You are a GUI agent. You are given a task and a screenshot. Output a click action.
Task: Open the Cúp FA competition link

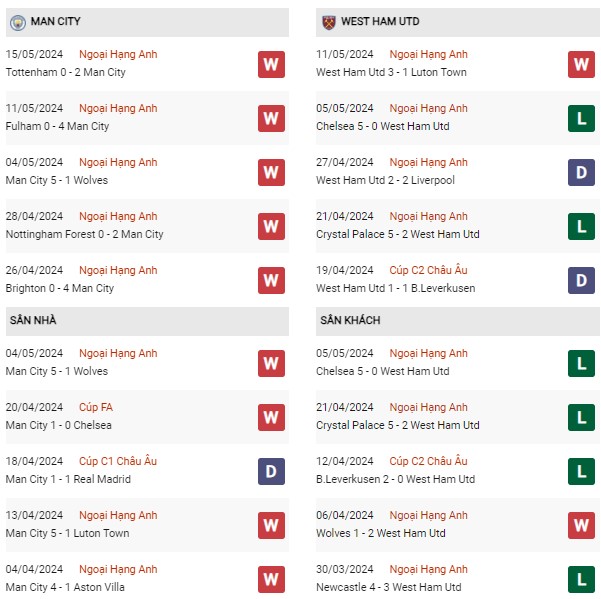96,407
